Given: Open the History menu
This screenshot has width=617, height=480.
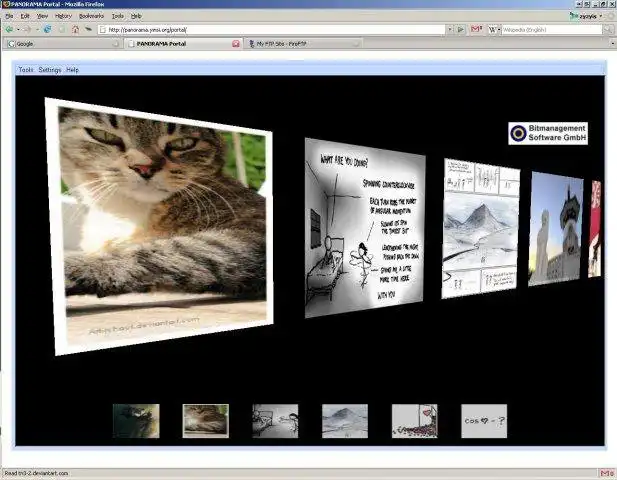Looking at the screenshot, I should [63, 16].
